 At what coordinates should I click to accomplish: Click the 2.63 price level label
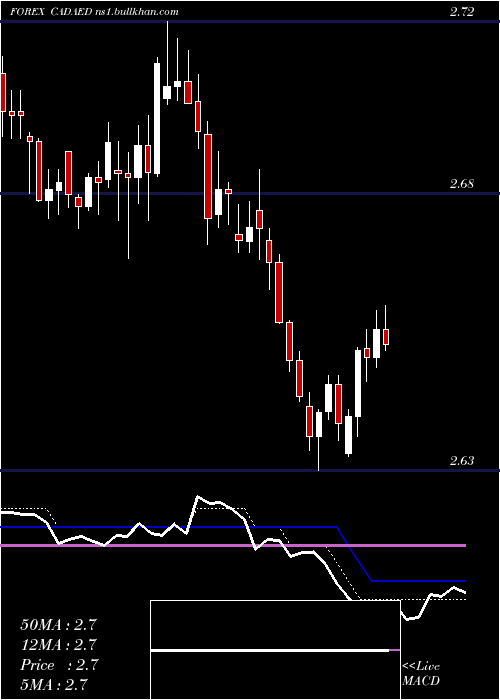462,460
